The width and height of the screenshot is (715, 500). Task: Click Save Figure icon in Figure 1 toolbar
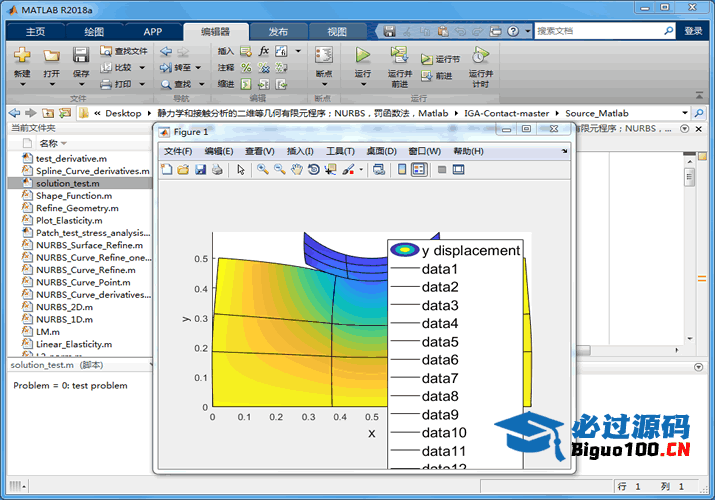pyautogui.click(x=201, y=170)
